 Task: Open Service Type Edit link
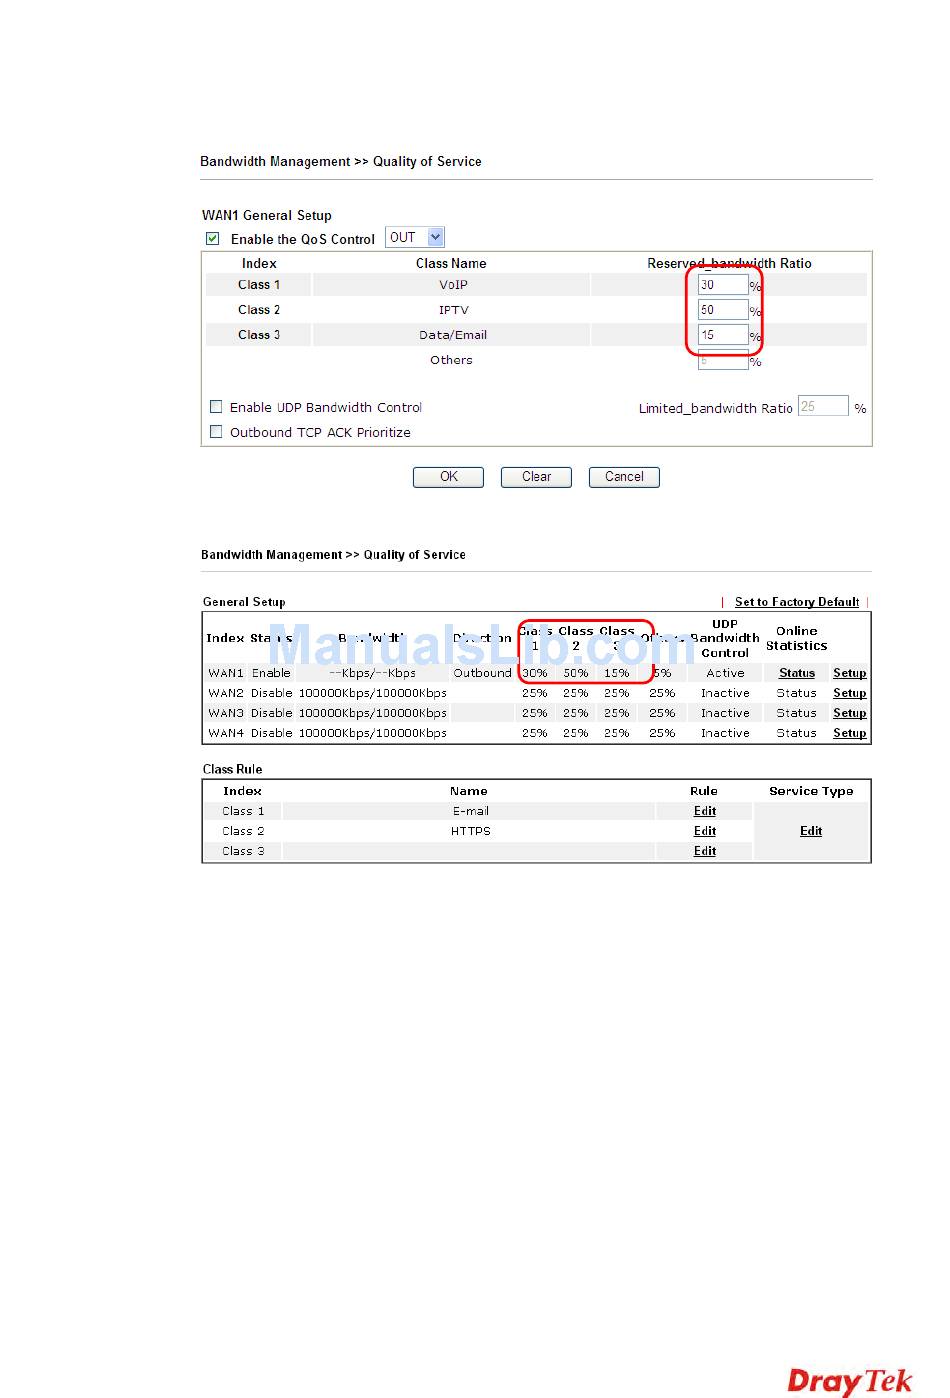pos(811,831)
